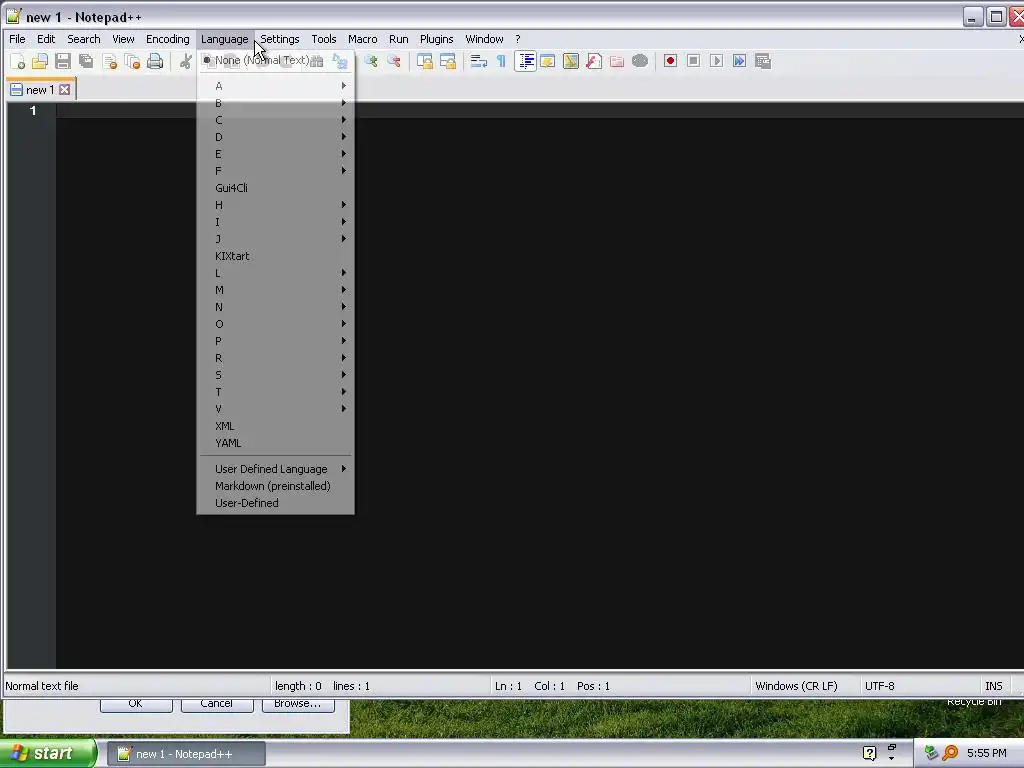Select the new 1 document tab
Image resolution: width=1024 pixels, height=768 pixels.
40,90
